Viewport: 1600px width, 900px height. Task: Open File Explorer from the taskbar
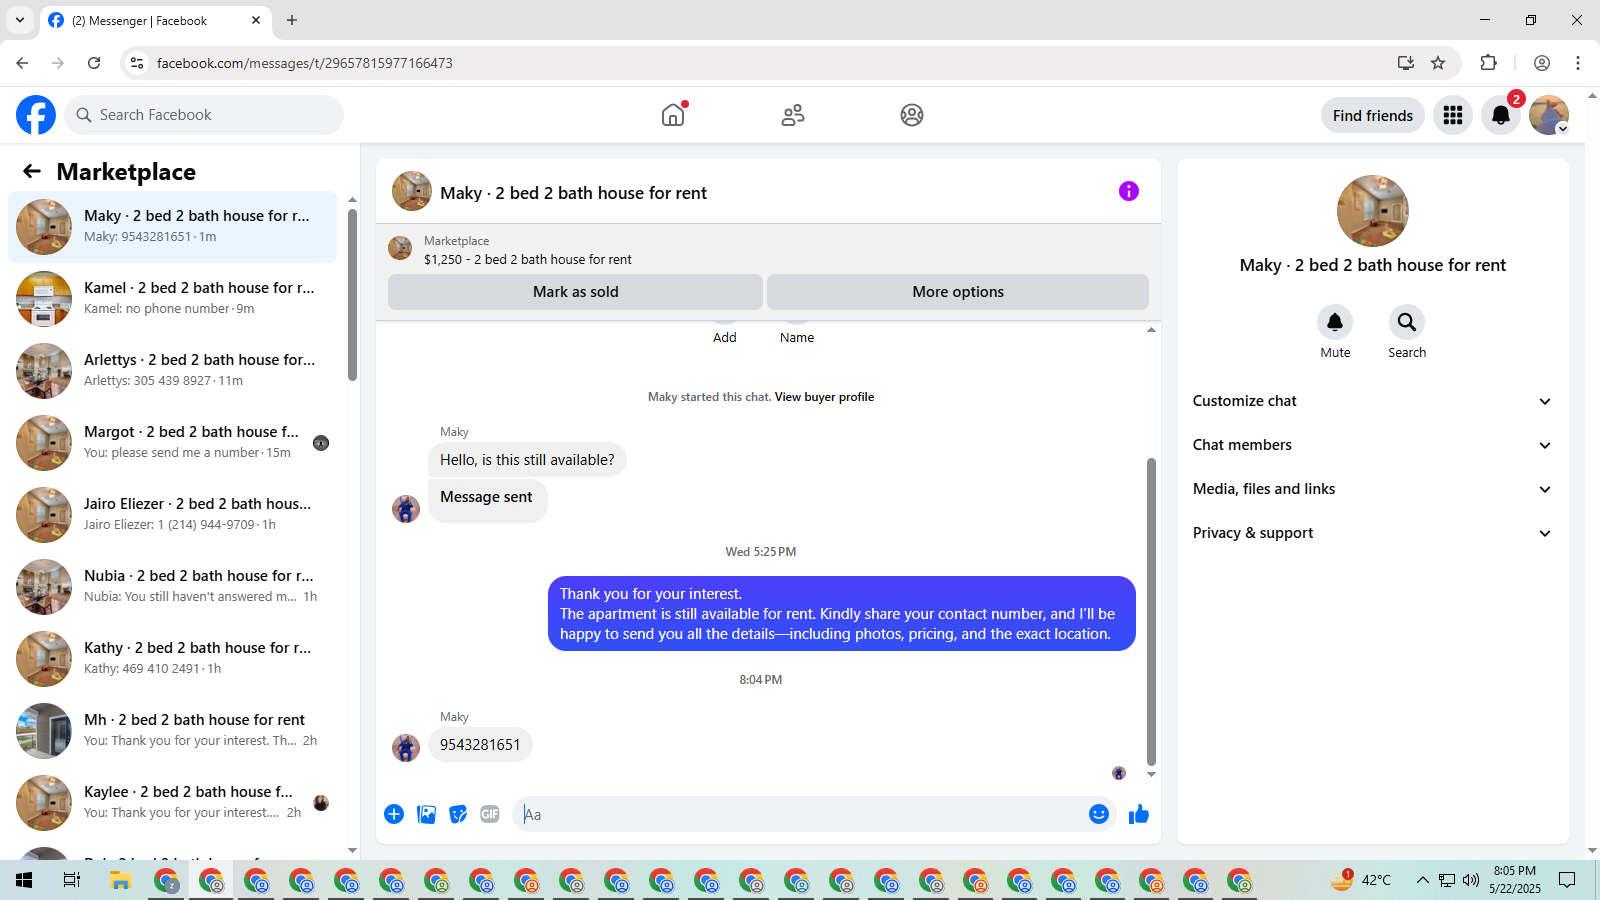[x=121, y=880]
